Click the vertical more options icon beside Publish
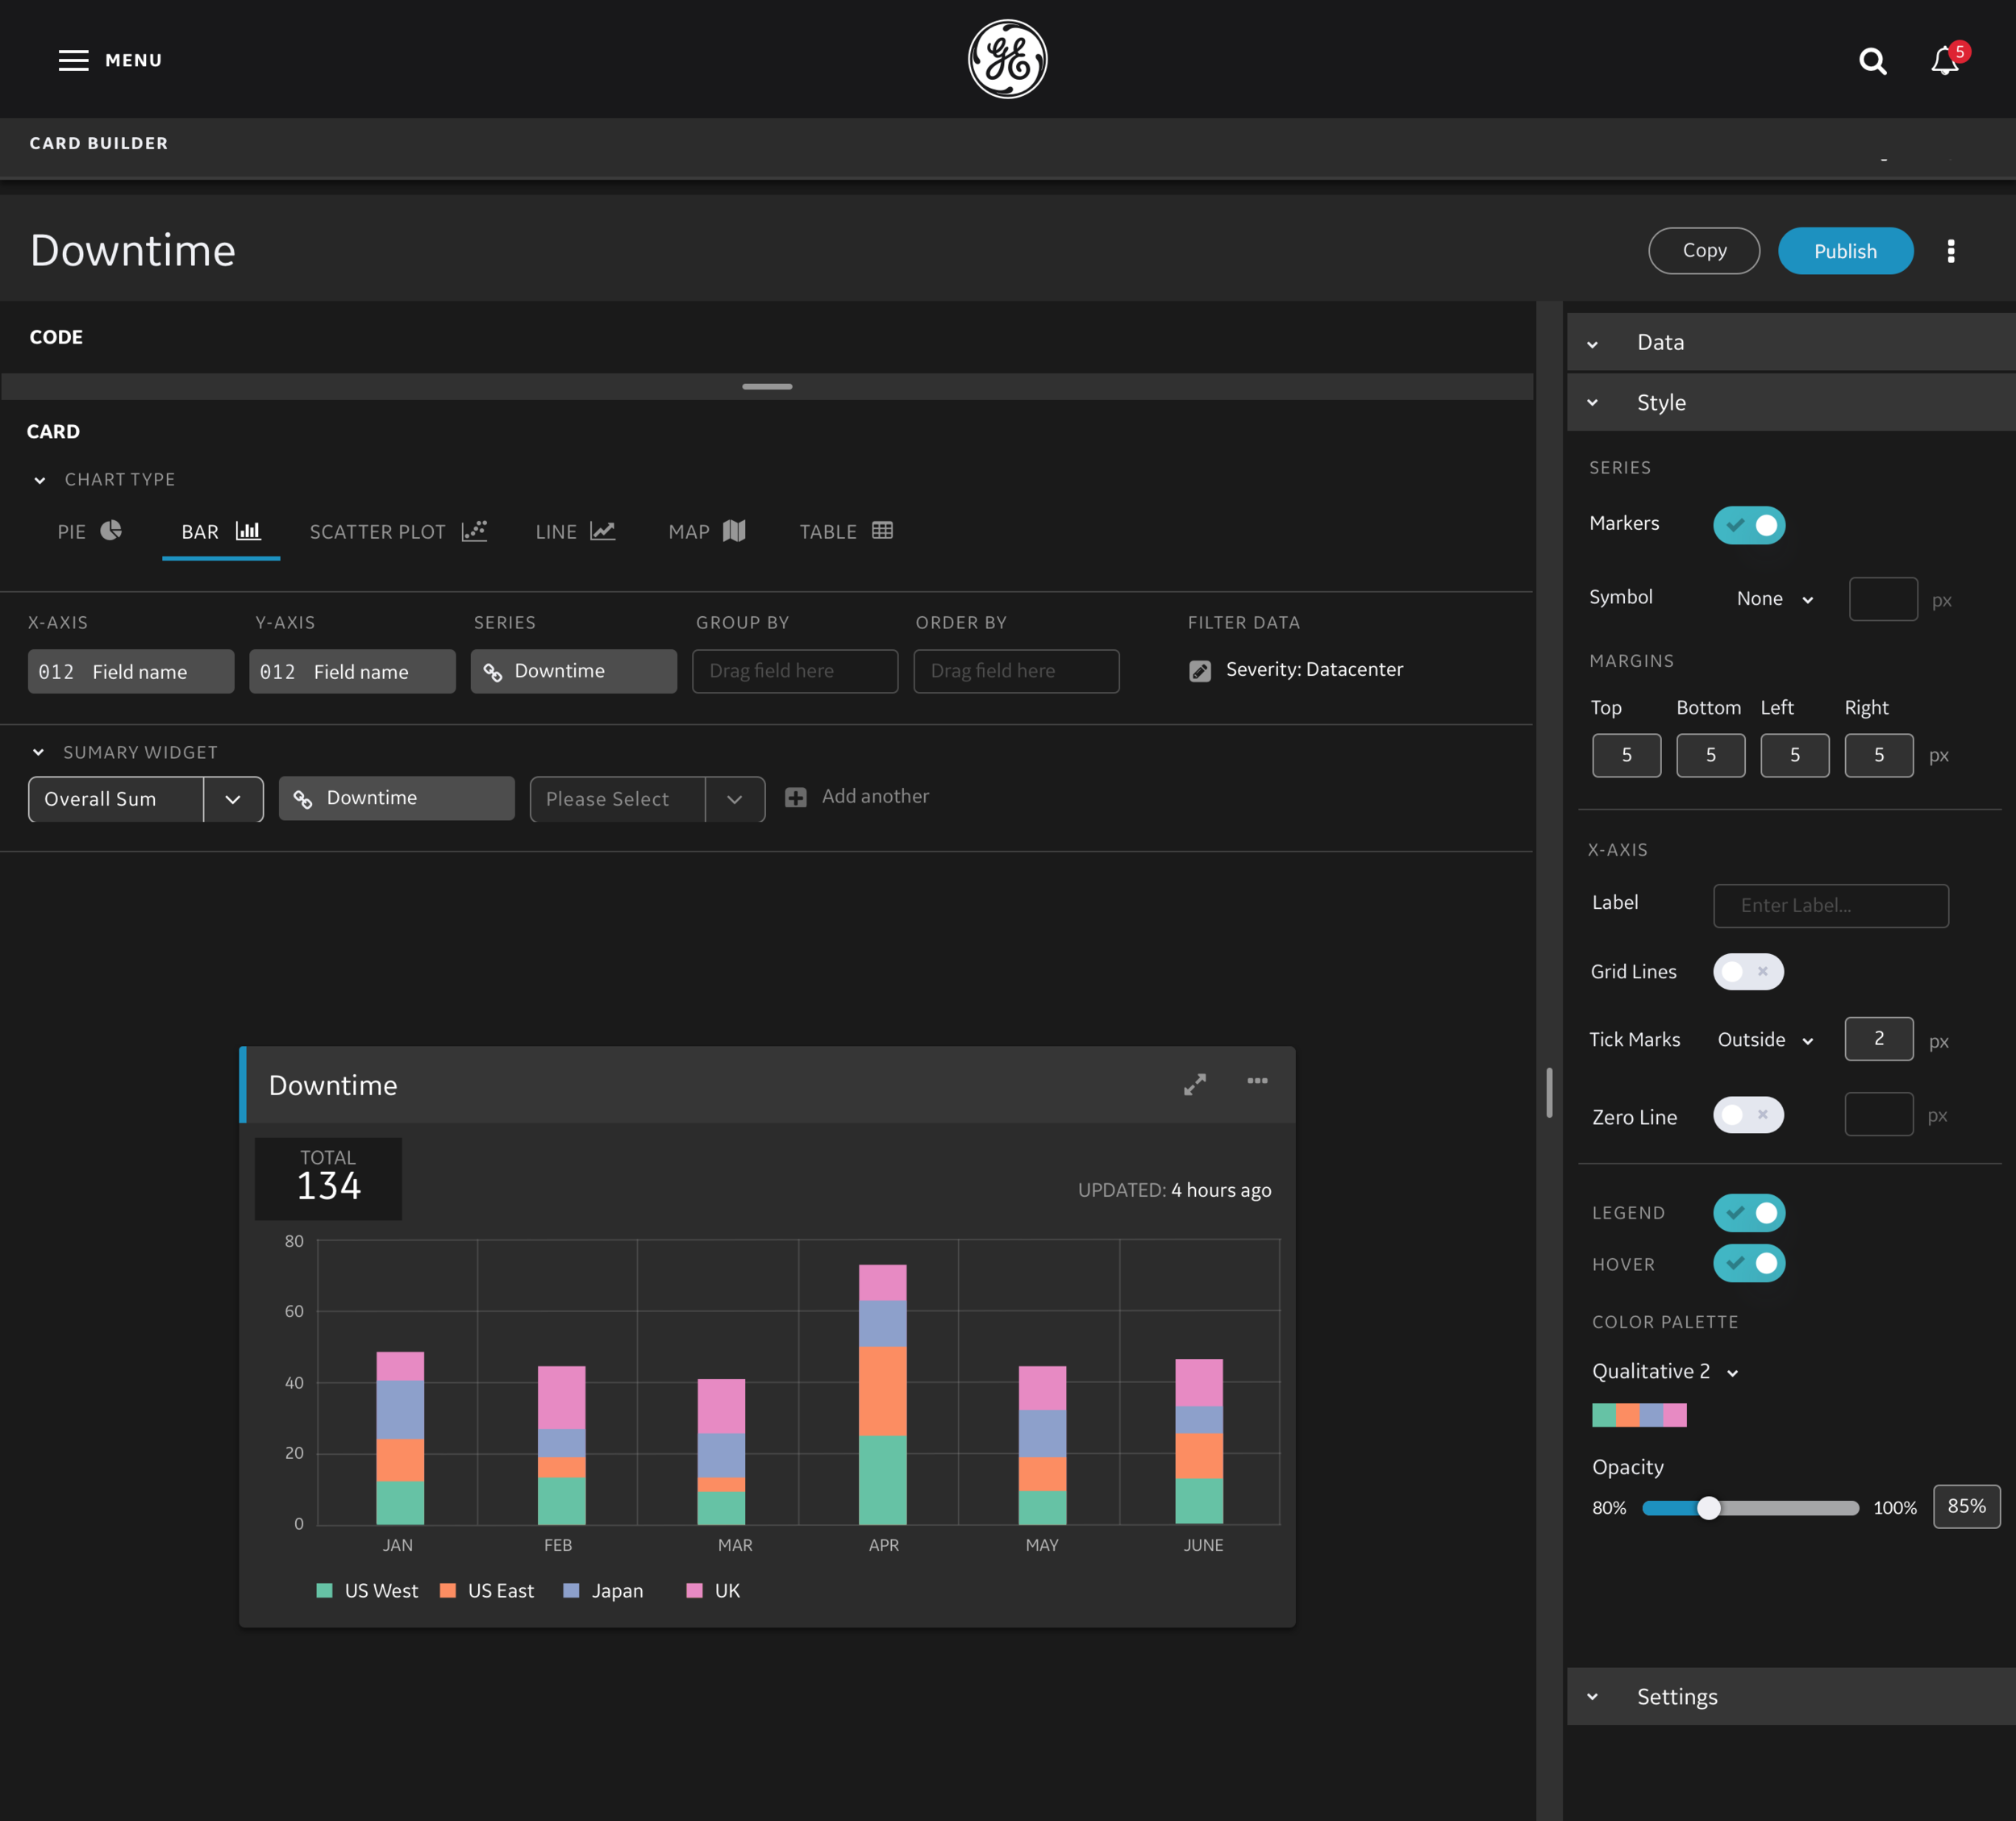This screenshot has width=2016, height=1821. tap(1950, 251)
